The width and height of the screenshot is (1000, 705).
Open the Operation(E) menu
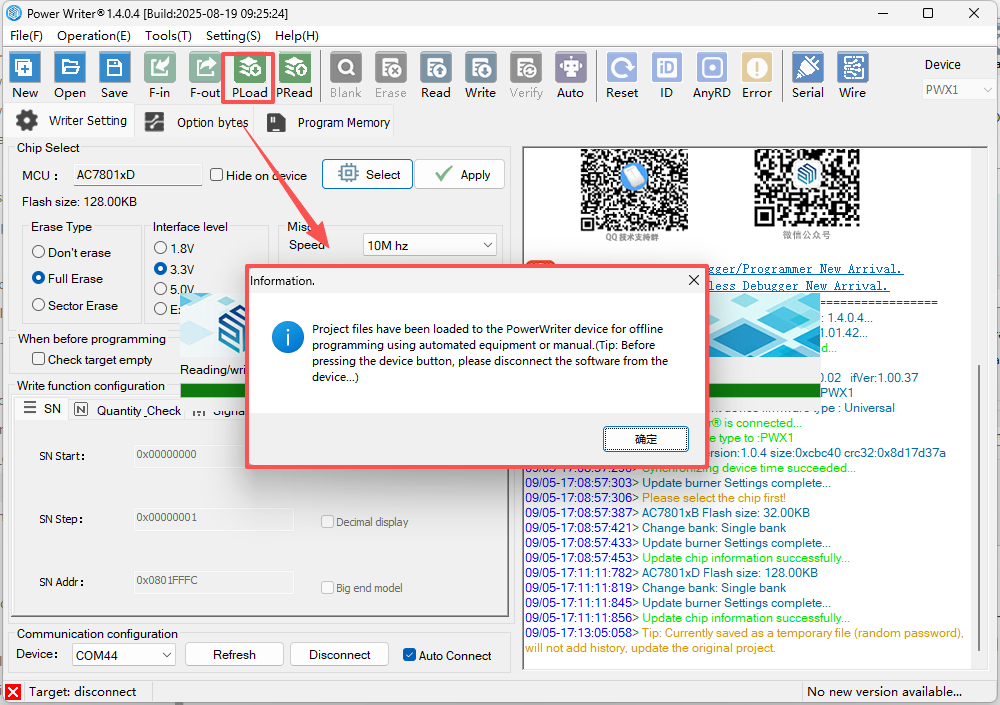pyautogui.click(x=94, y=36)
